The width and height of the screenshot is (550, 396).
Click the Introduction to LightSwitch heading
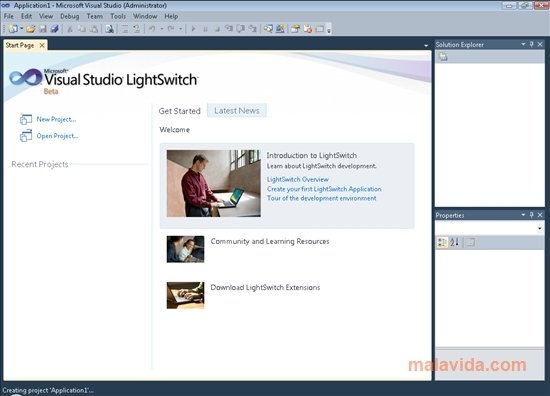(x=311, y=155)
